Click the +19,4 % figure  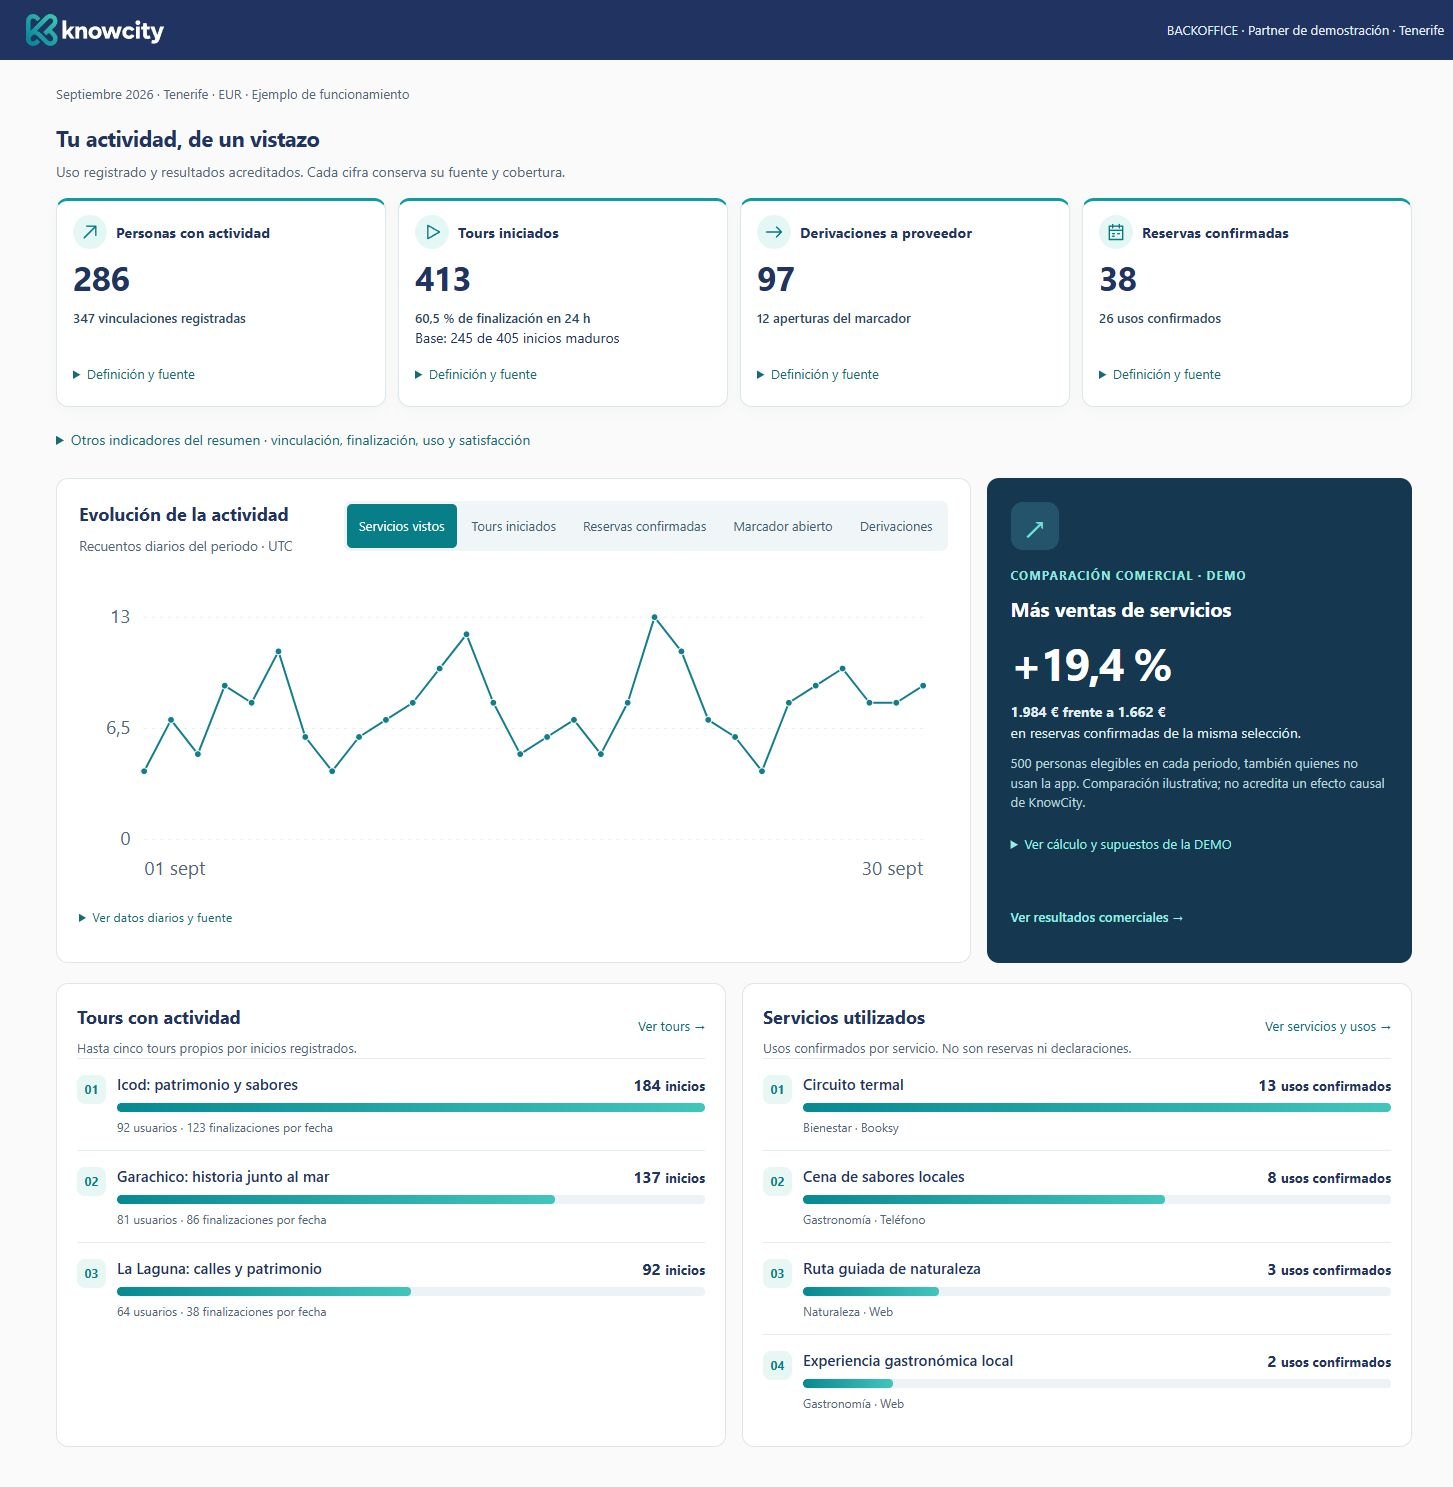pyautogui.click(x=1092, y=665)
